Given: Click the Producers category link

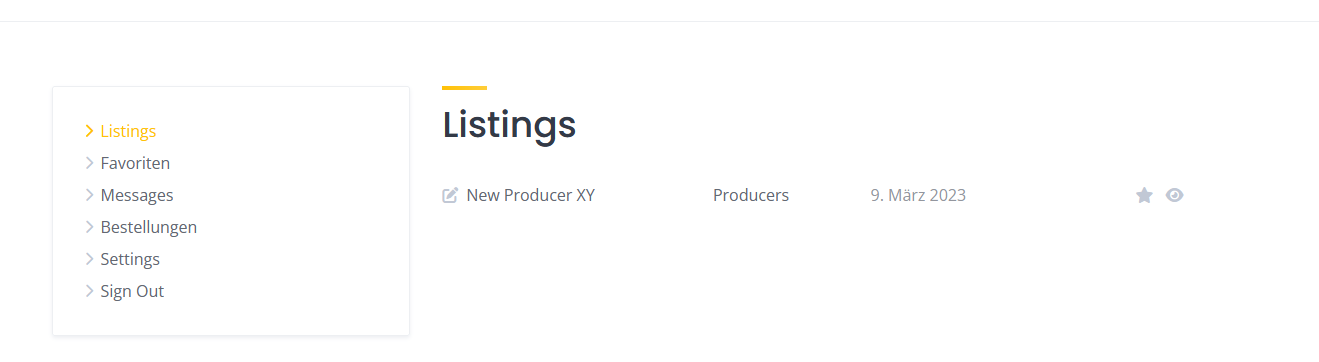Looking at the screenshot, I should click(751, 195).
